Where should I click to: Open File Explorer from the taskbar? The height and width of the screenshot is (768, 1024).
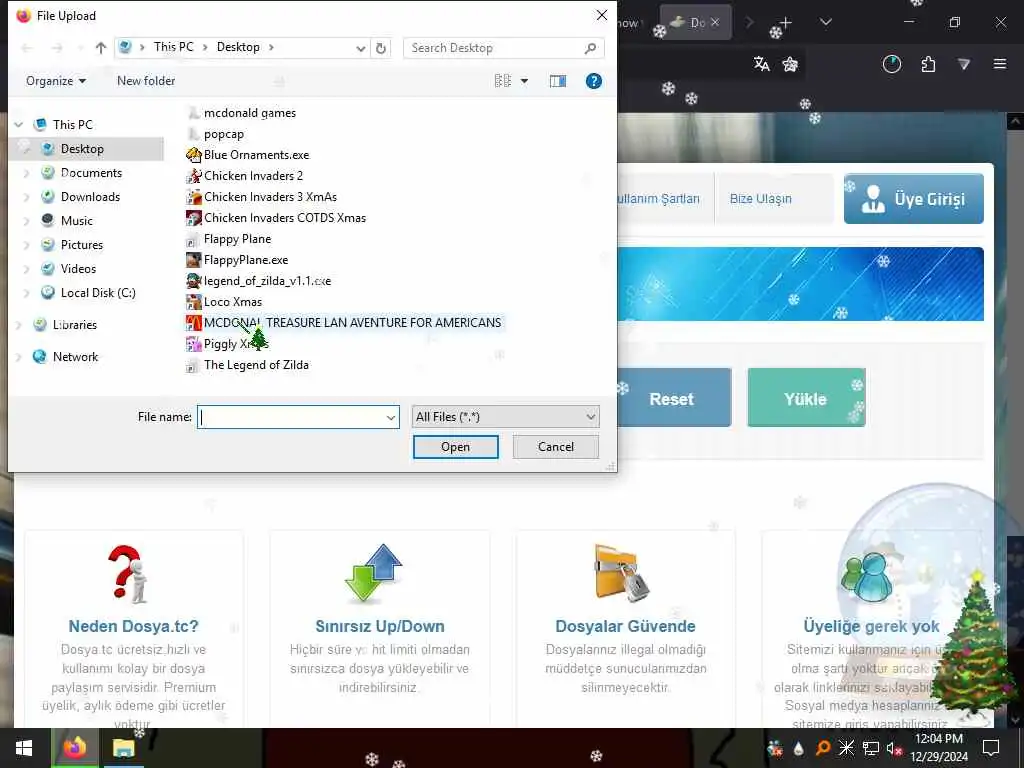coord(123,748)
